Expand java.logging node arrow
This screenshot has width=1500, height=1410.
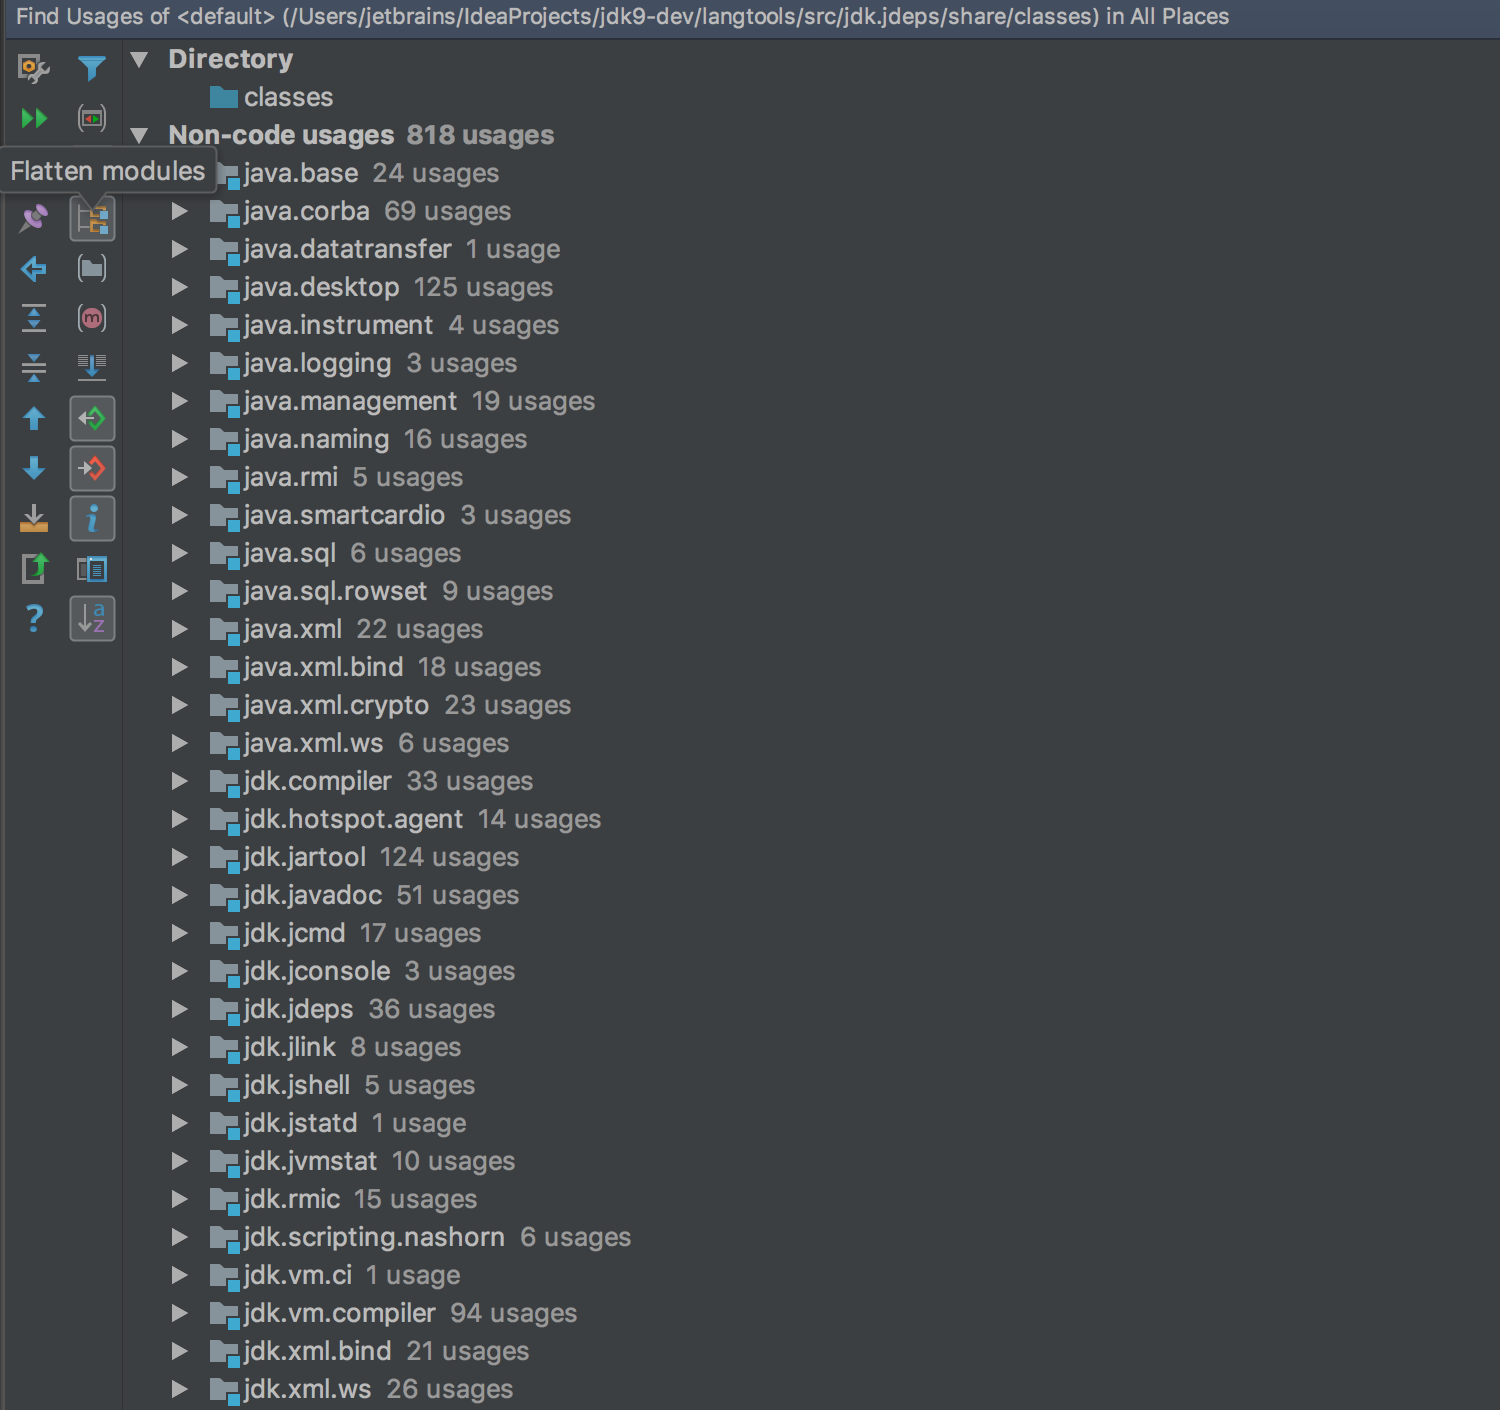[180, 363]
